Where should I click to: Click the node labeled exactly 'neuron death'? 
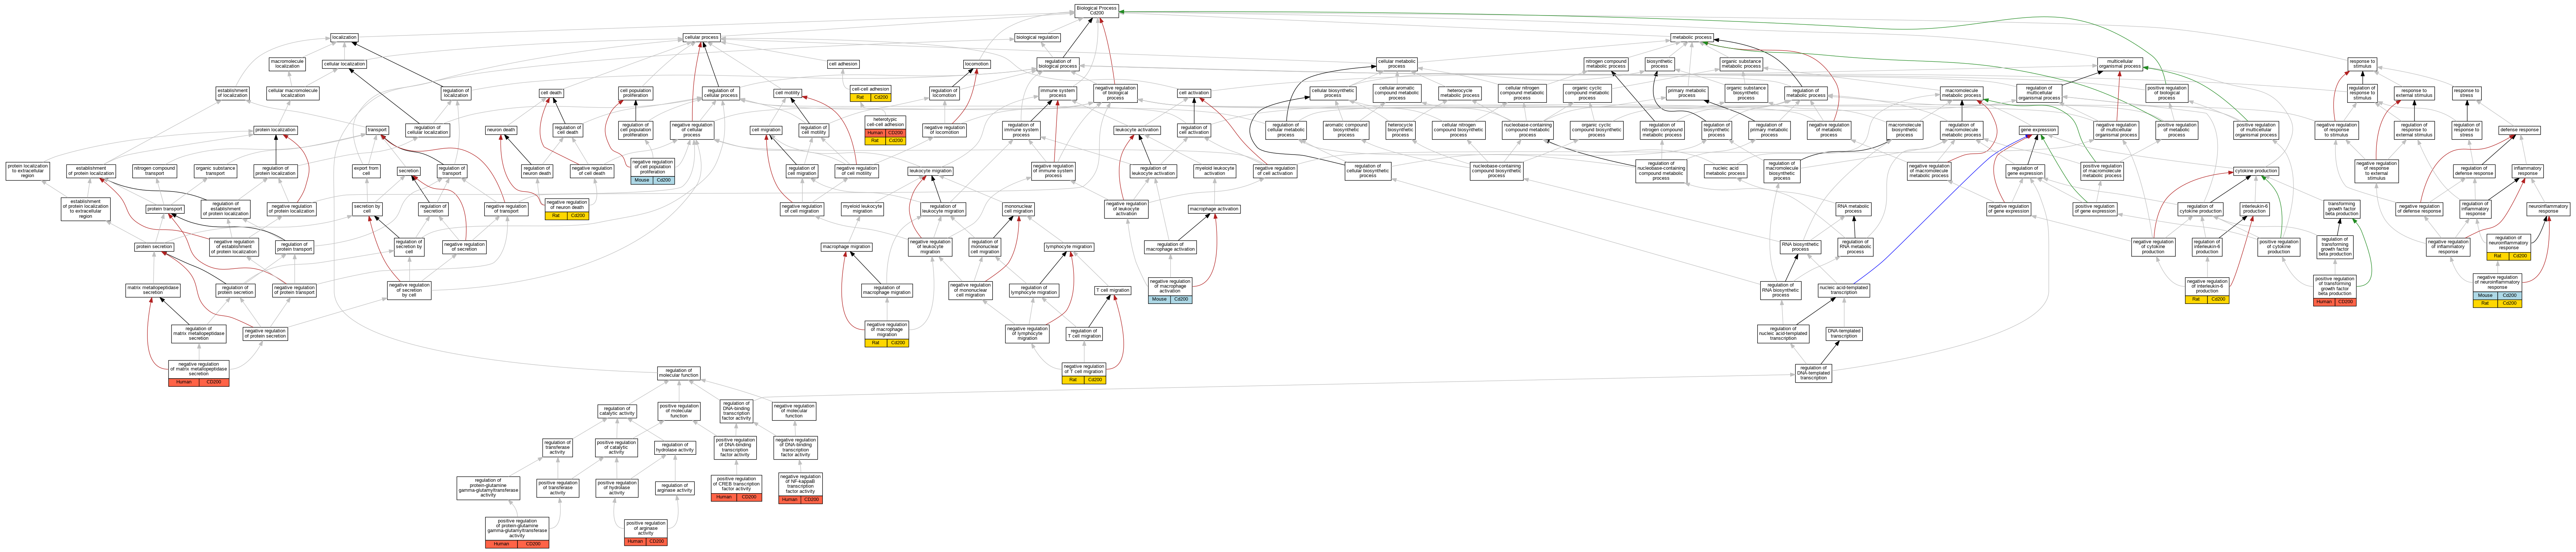click(501, 130)
